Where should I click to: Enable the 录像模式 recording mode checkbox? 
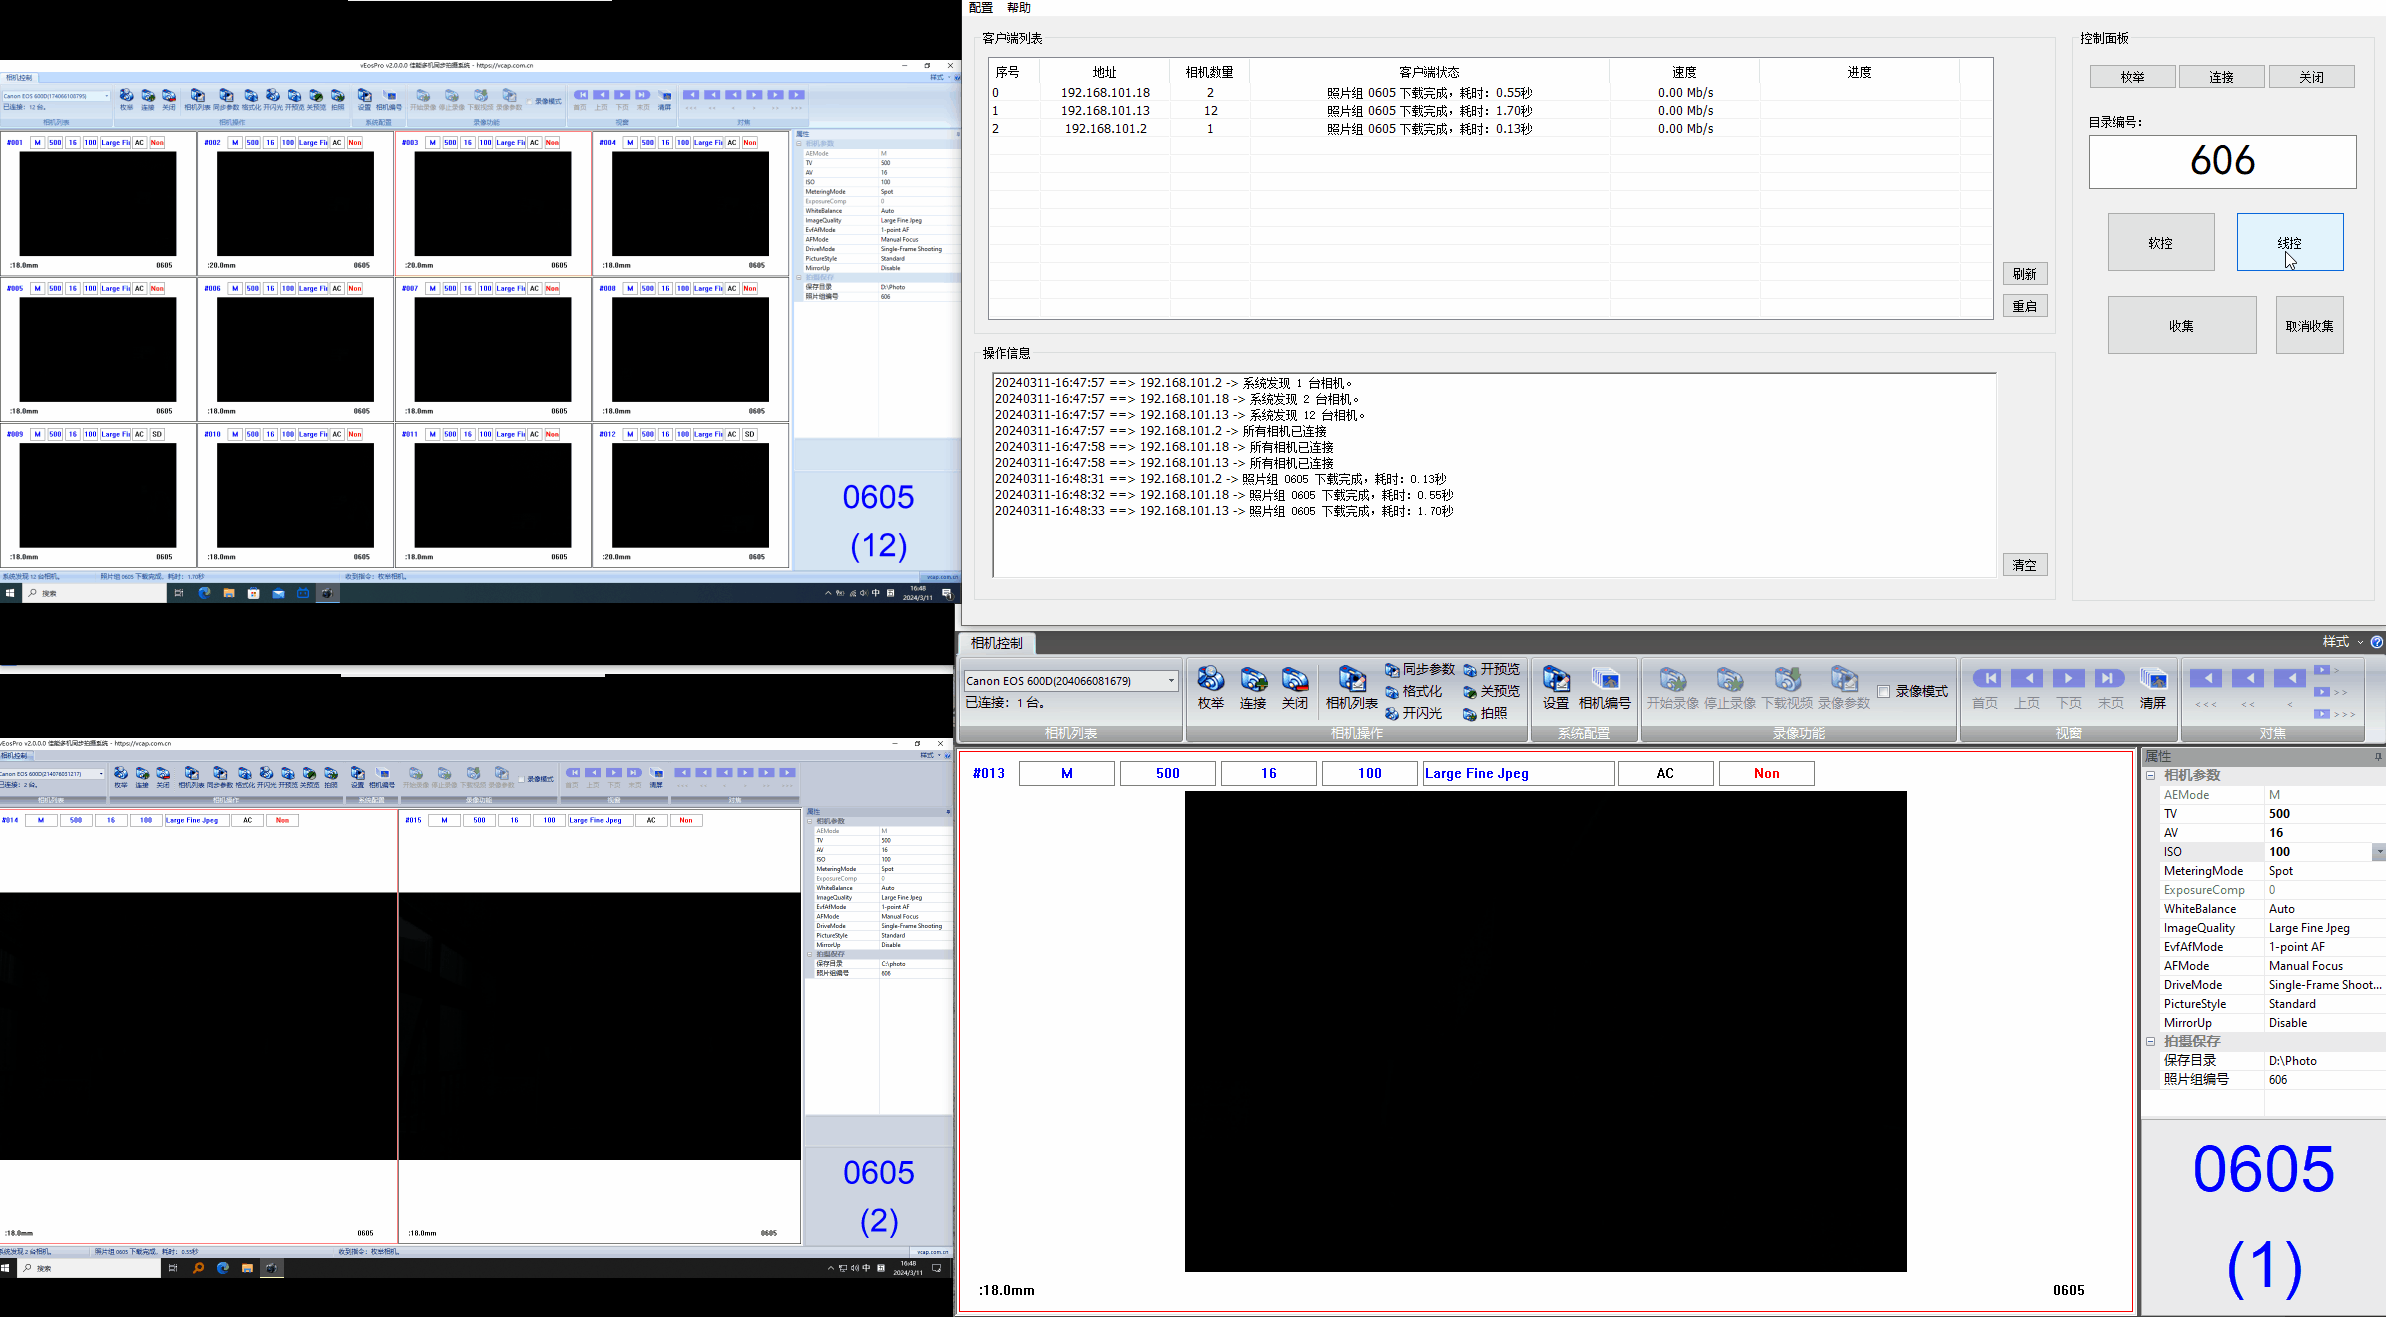click(1883, 692)
